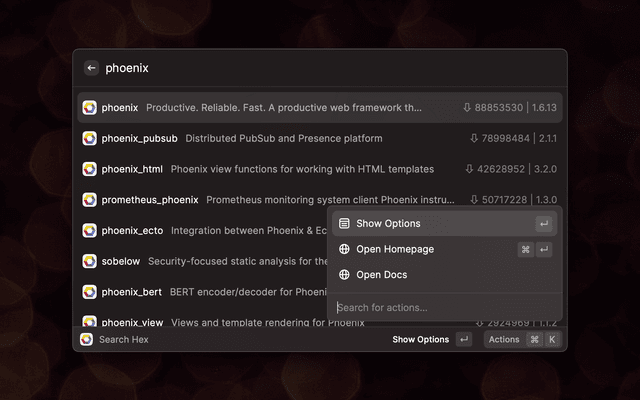The height and width of the screenshot is (400, 640).
Task: Click the sobelow package icon
Action: point(89,261)
